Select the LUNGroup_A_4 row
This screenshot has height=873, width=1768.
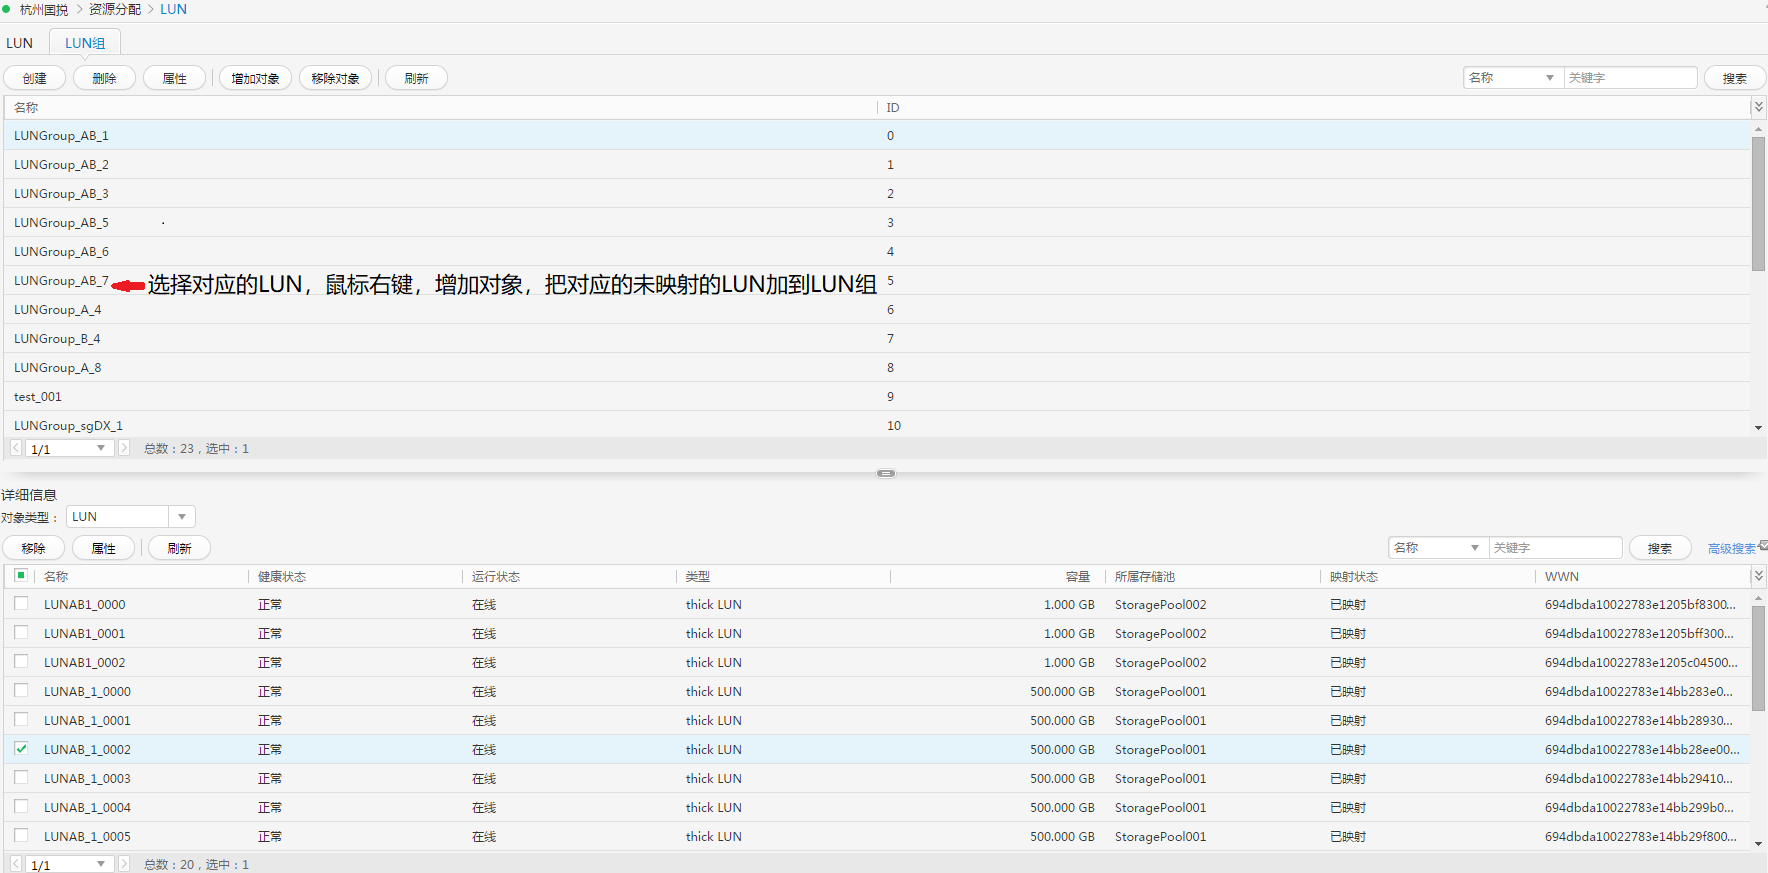(x=876, y=309)
